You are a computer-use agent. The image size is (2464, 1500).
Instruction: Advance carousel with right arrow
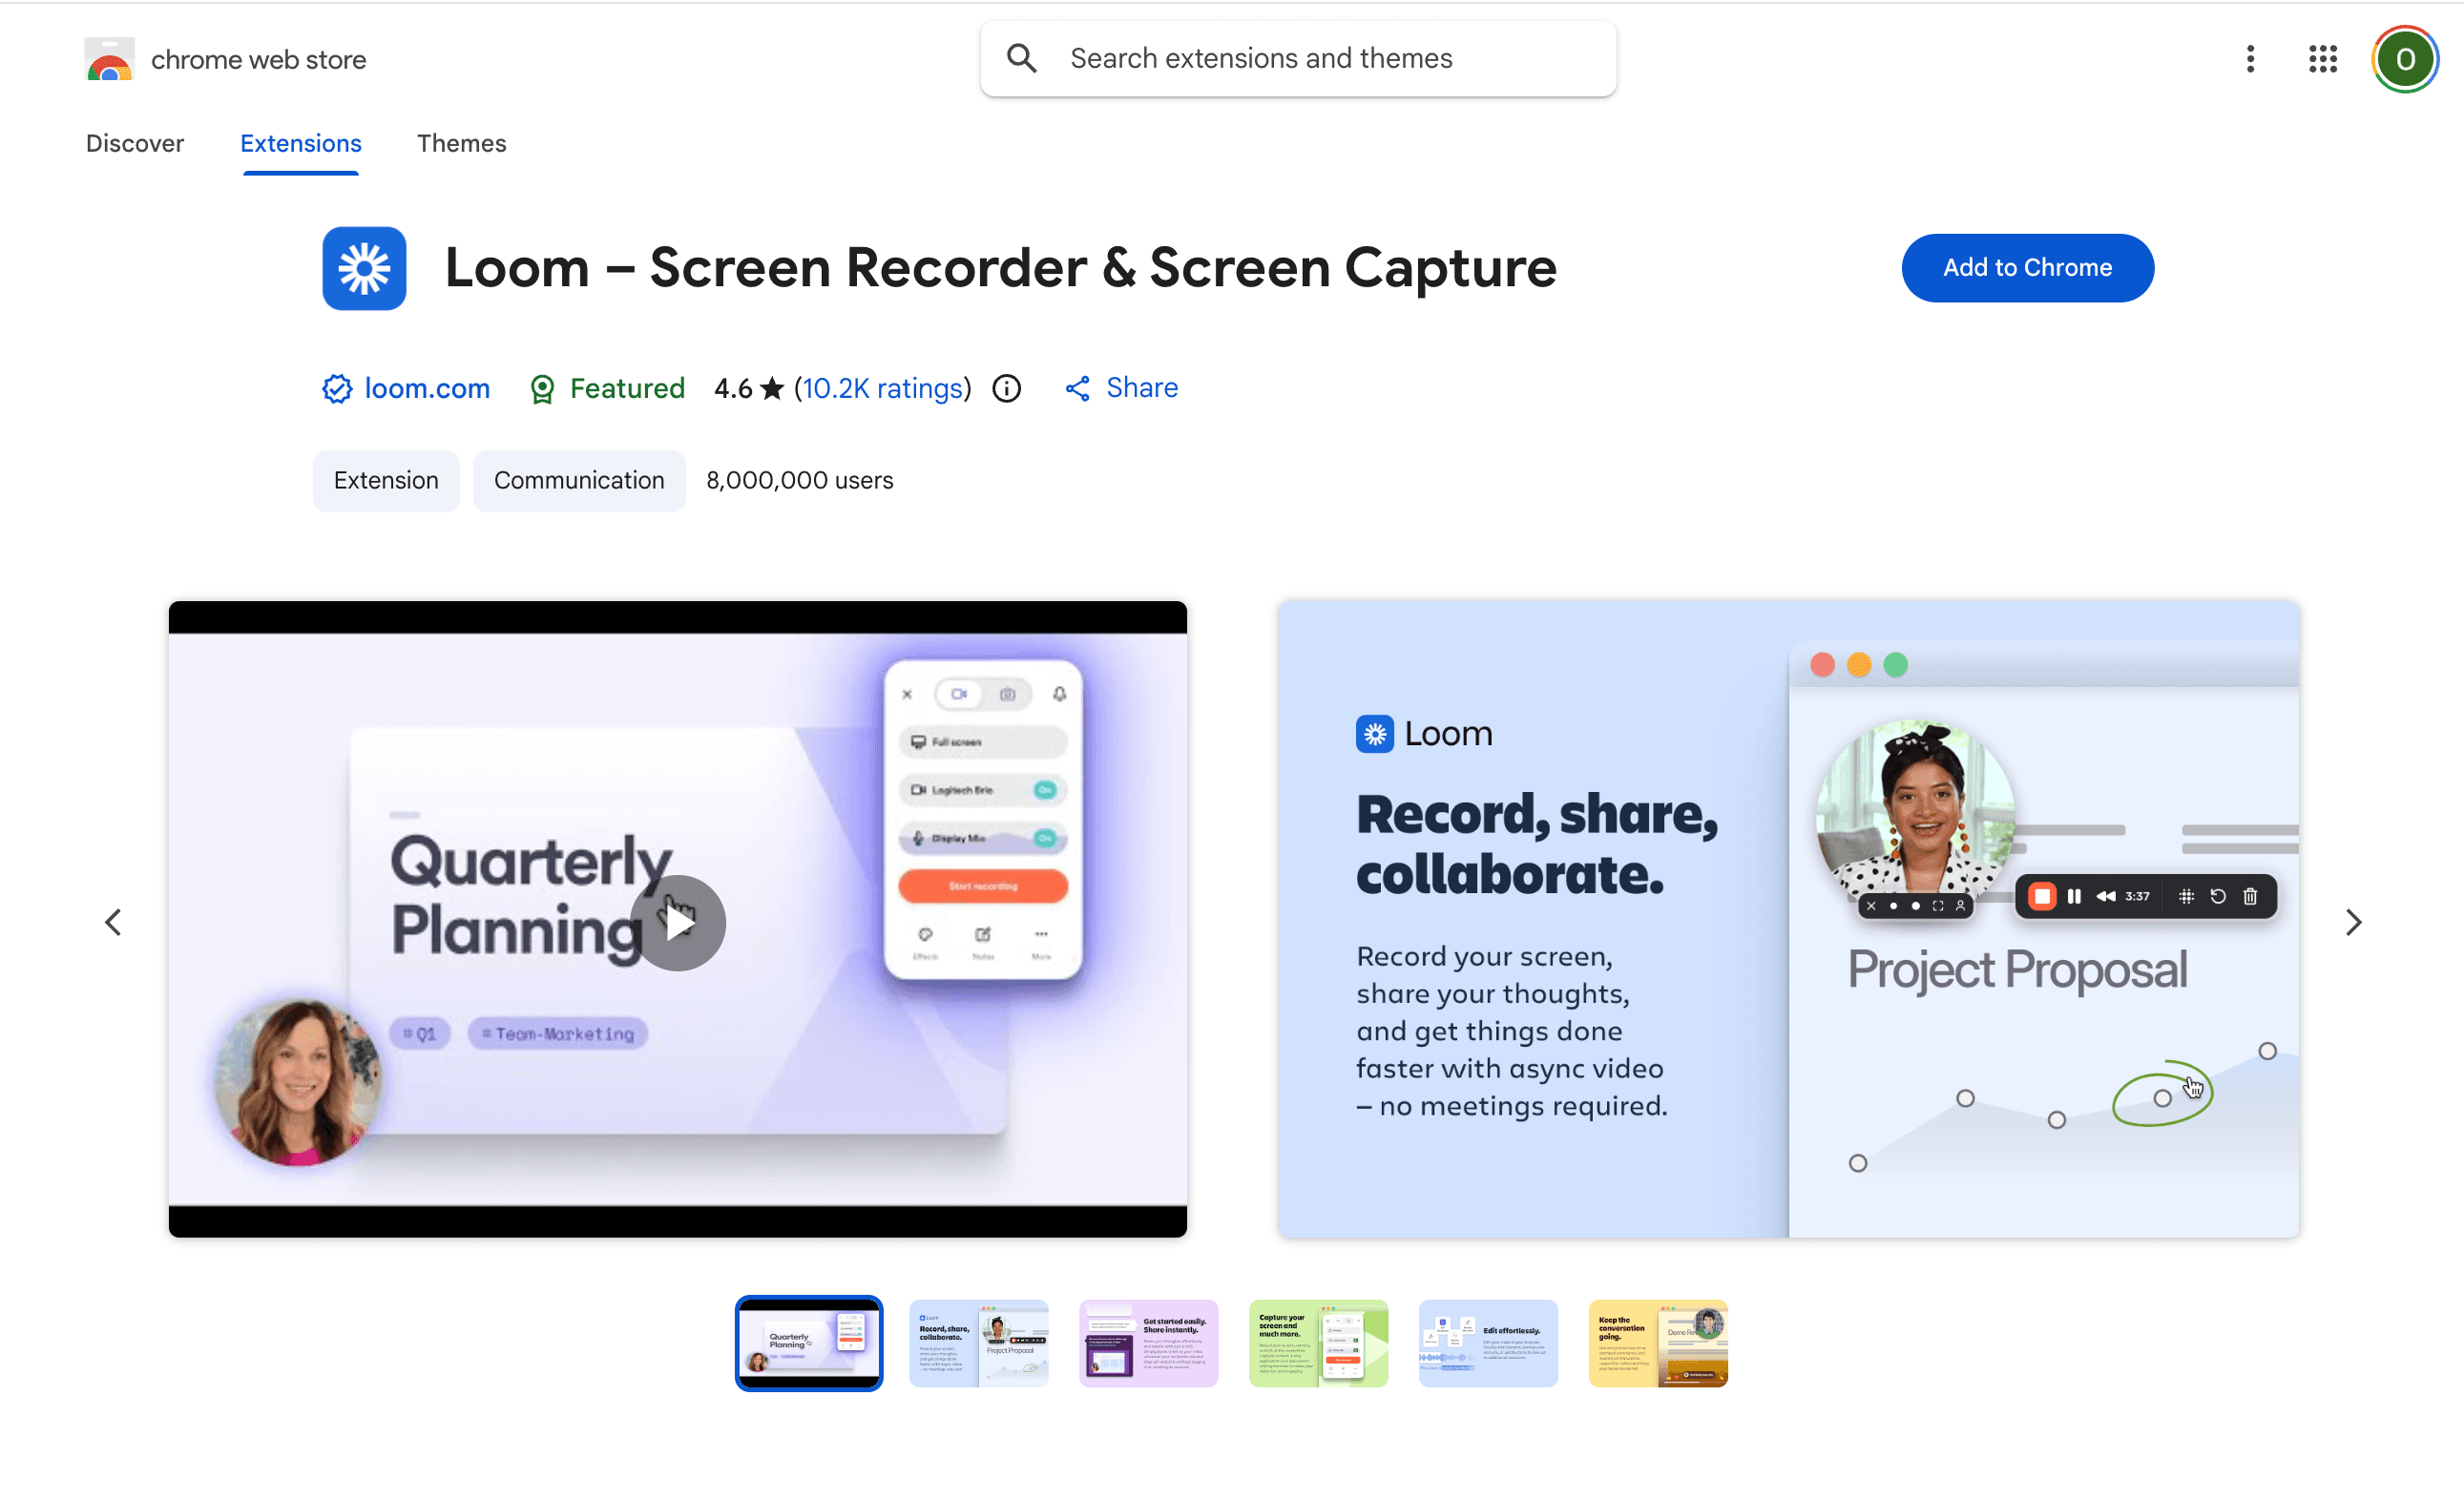click(2354, 921)
